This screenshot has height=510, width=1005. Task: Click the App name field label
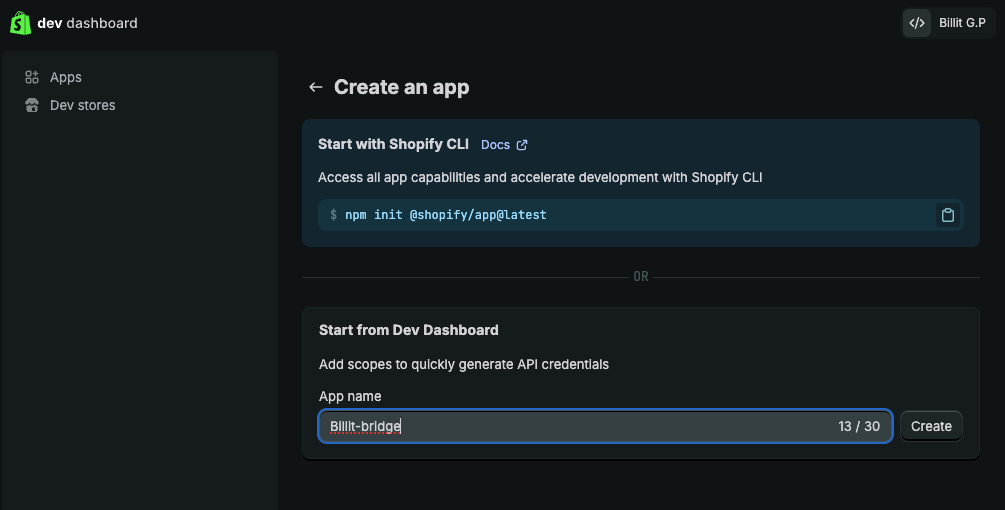pos(350,396)
